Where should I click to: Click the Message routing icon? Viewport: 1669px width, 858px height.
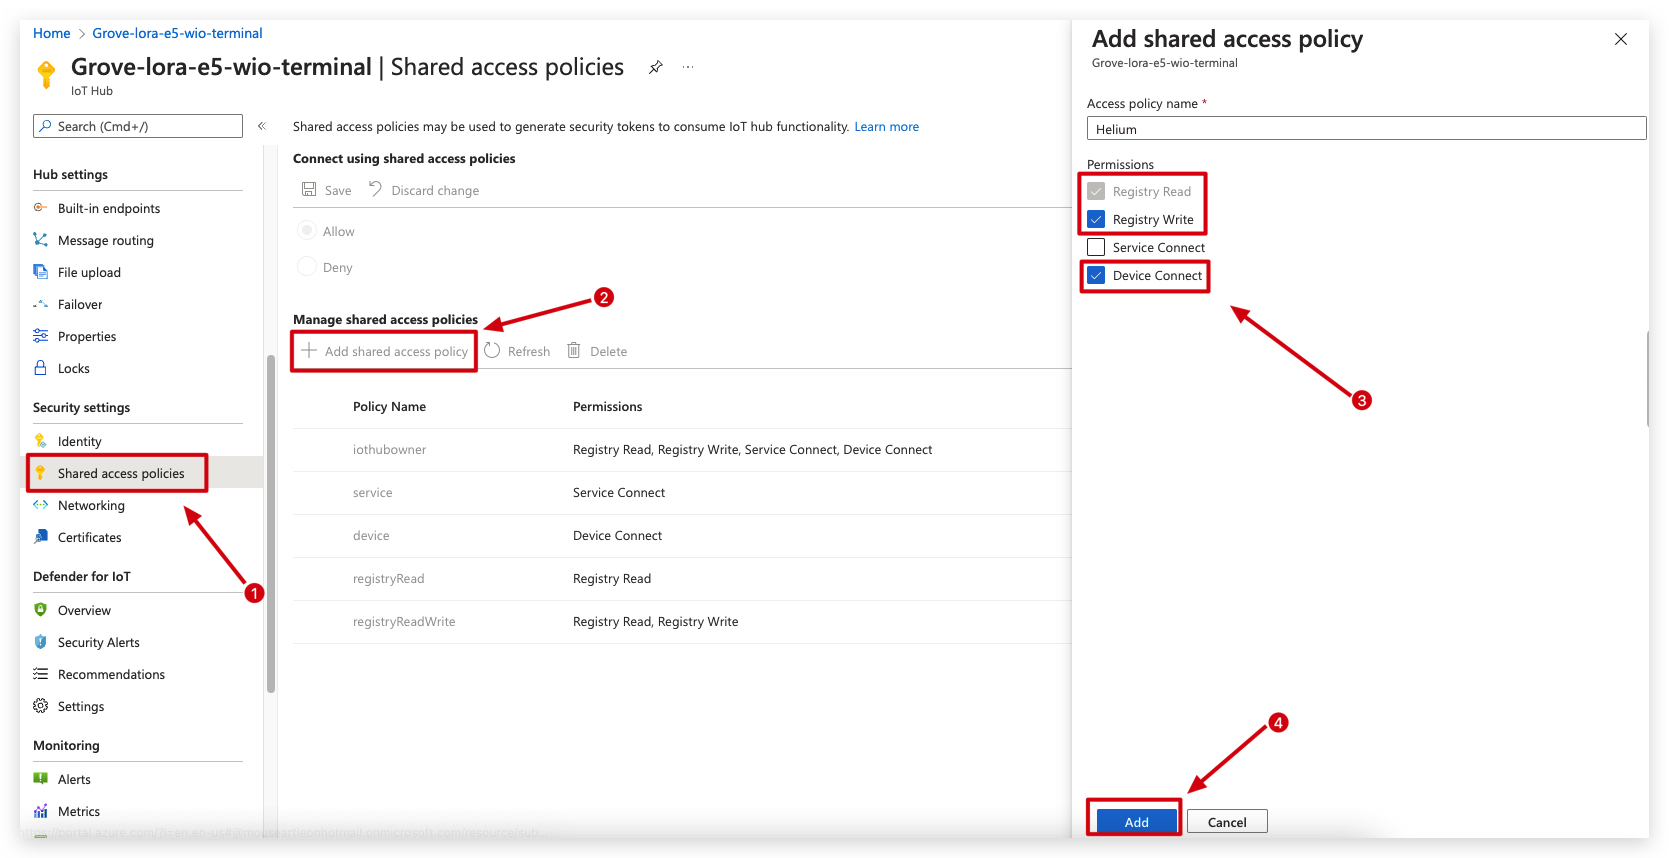[40, 240]
